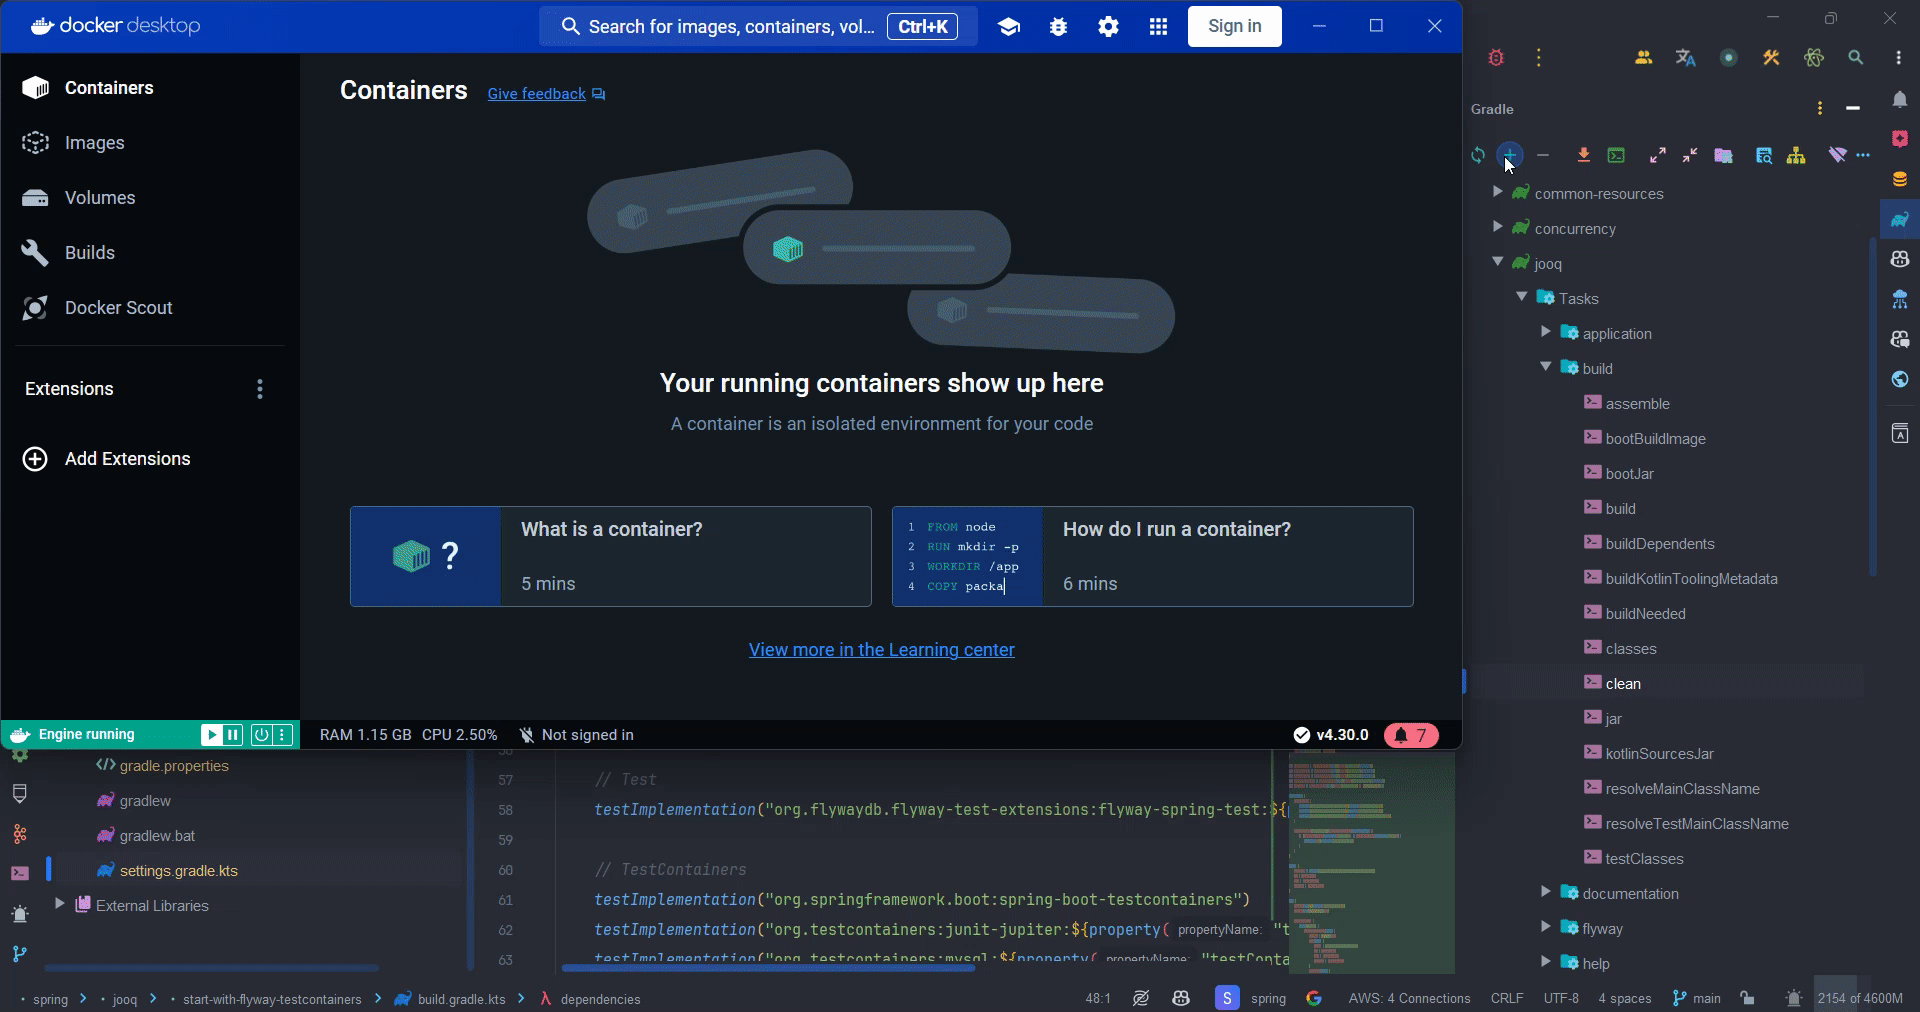Collapse the build task group
This screenshot has height=1012, width=1920.
pos(1545,367)
